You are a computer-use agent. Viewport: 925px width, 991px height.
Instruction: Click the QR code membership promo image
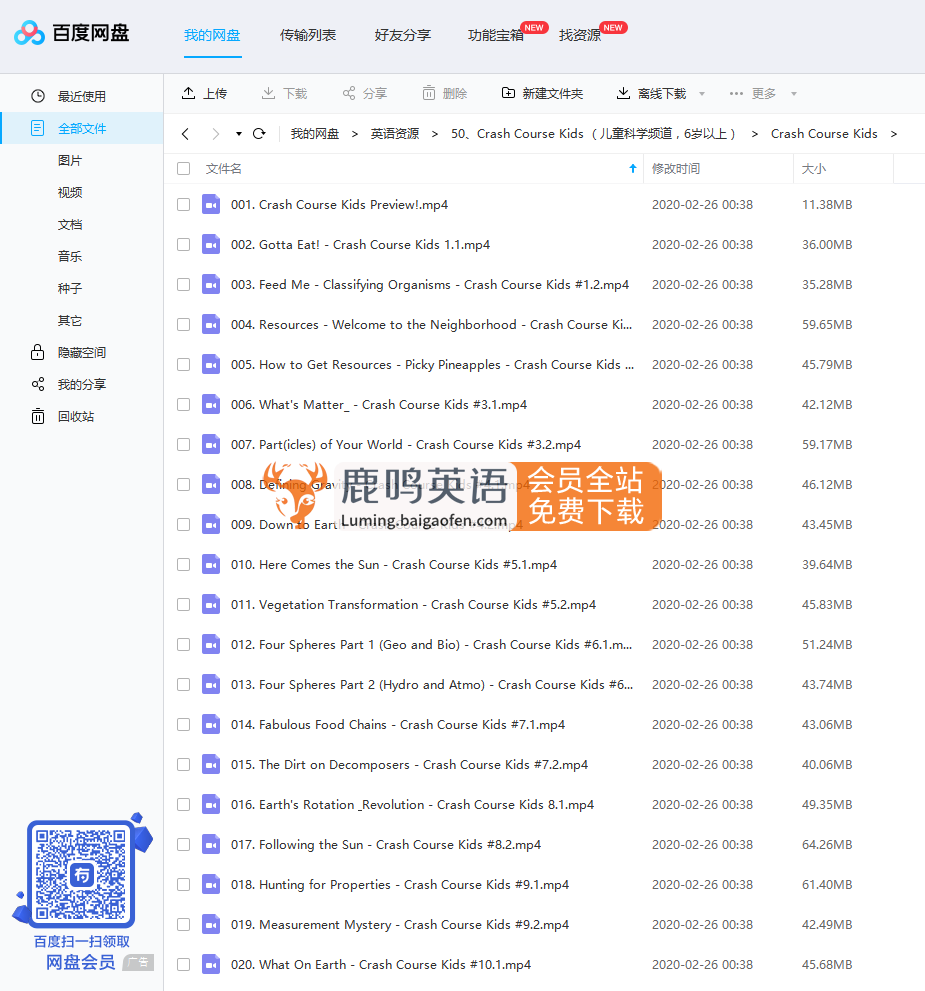tap(81, 873)
